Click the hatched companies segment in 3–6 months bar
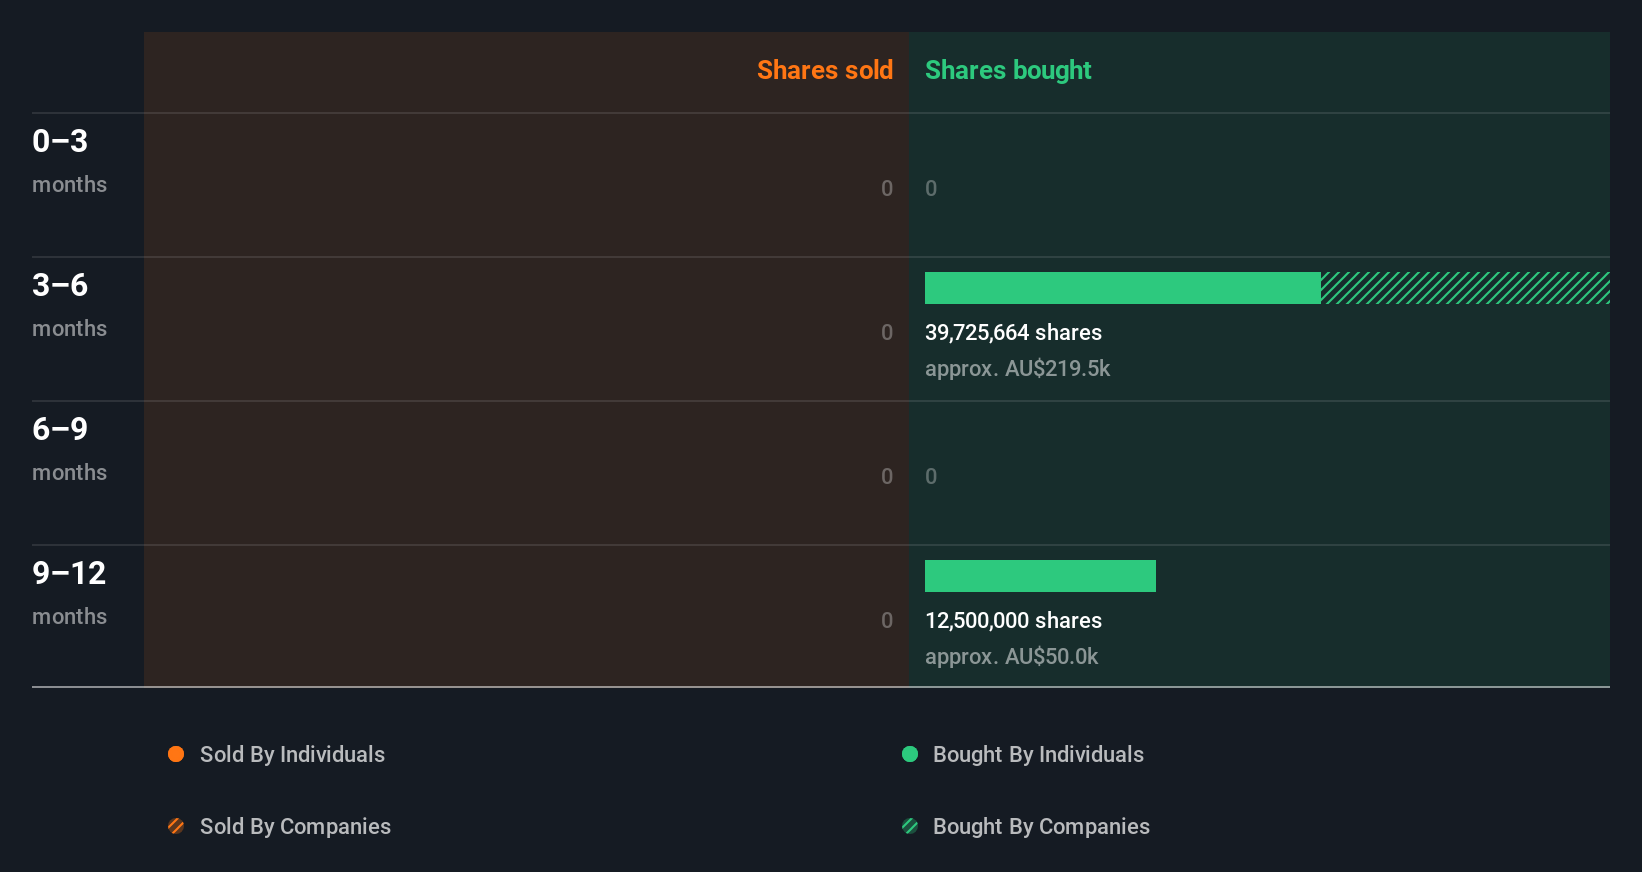This screenshot has width=1642, height=872. 1465,288
